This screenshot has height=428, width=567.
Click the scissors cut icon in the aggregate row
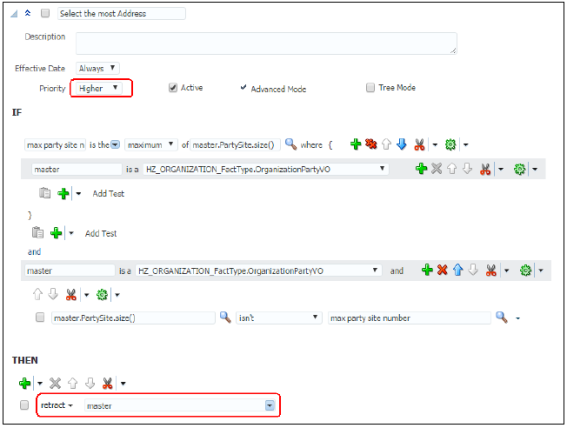pyautogui.click(x=419, y=145)
